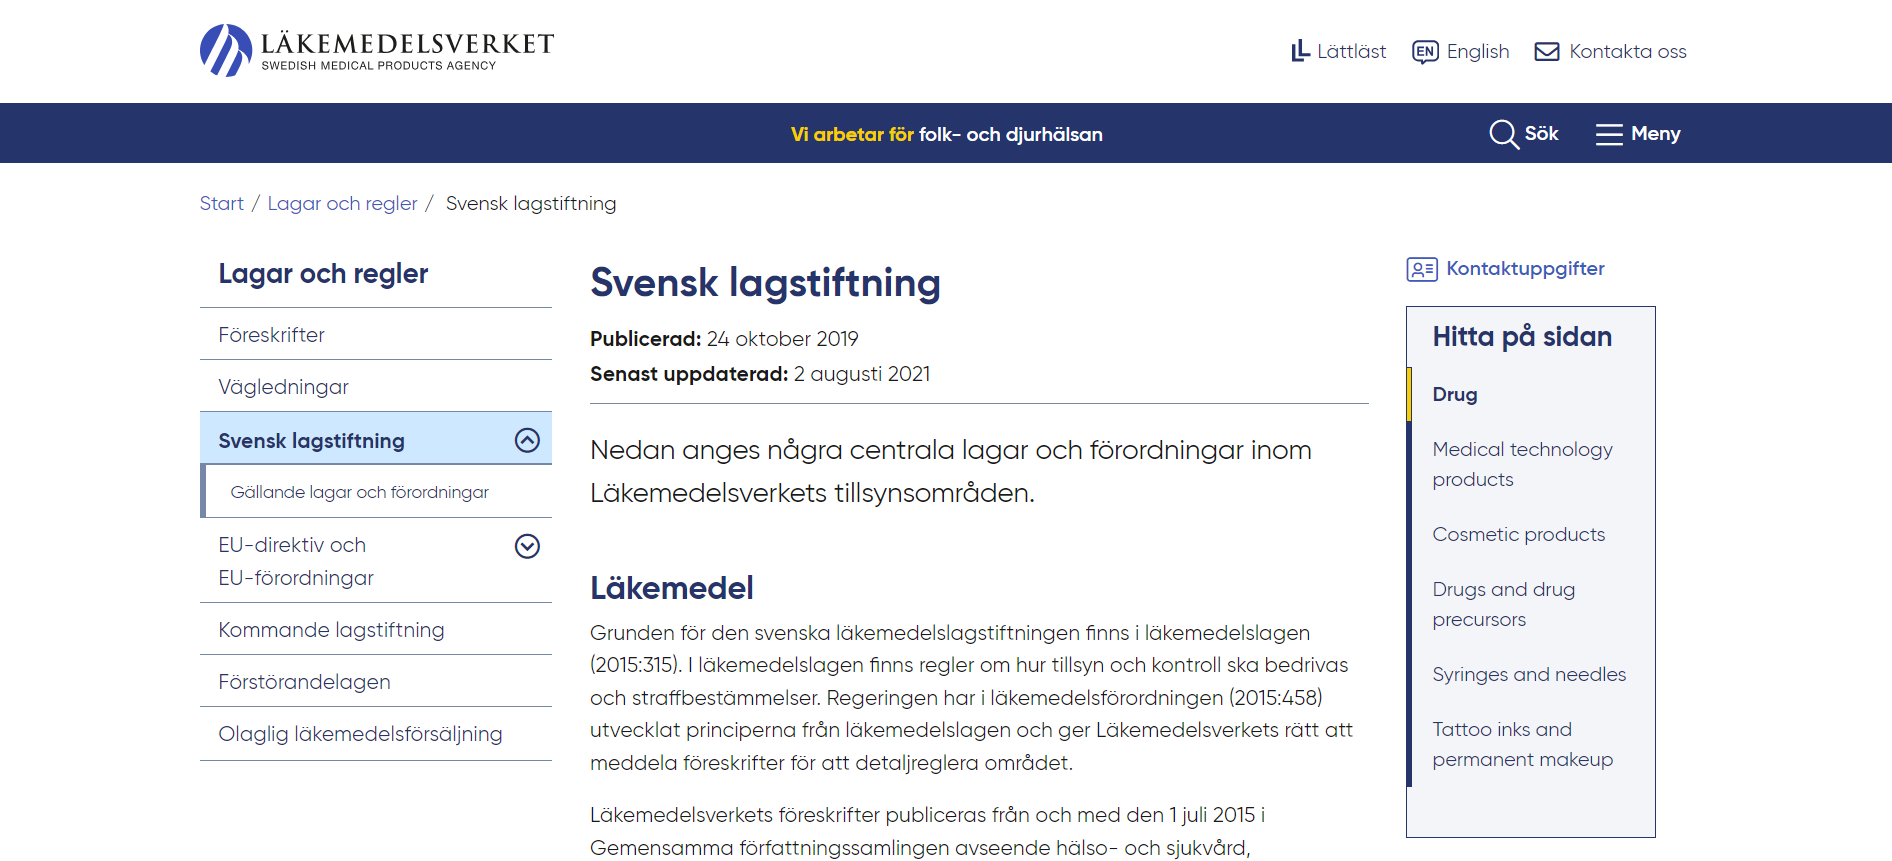Click the Kontakta oss envelope icon
Viewport: 1892px width, 861px height.
point(1546,51)
